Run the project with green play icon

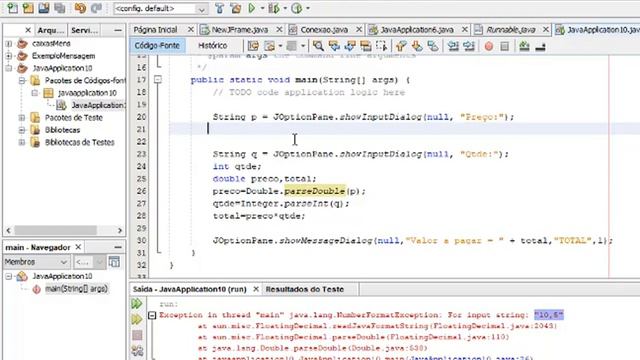[252, 8]
